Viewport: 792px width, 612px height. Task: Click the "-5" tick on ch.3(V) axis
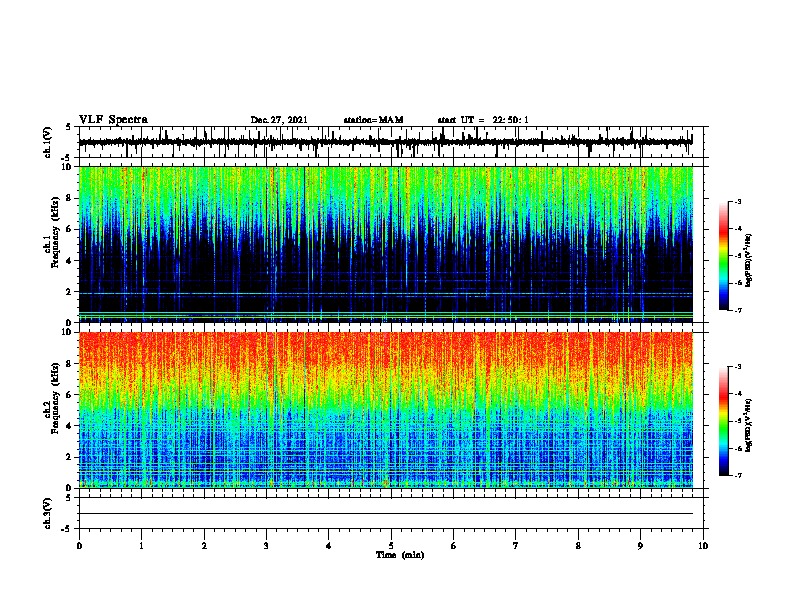point(67,529)
